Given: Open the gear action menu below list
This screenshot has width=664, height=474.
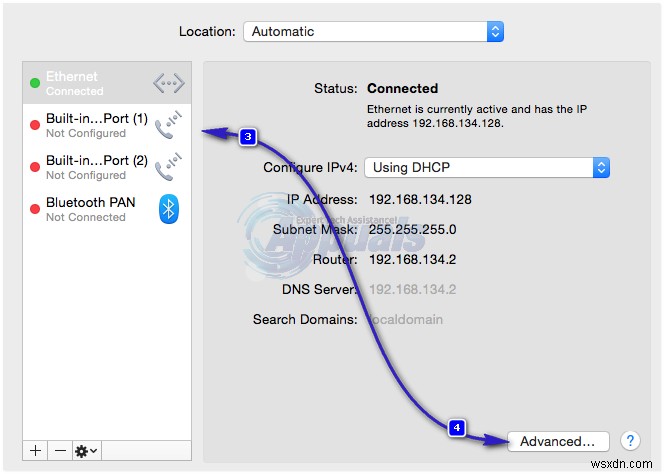Looking at the screenshot, I should 87,451.
